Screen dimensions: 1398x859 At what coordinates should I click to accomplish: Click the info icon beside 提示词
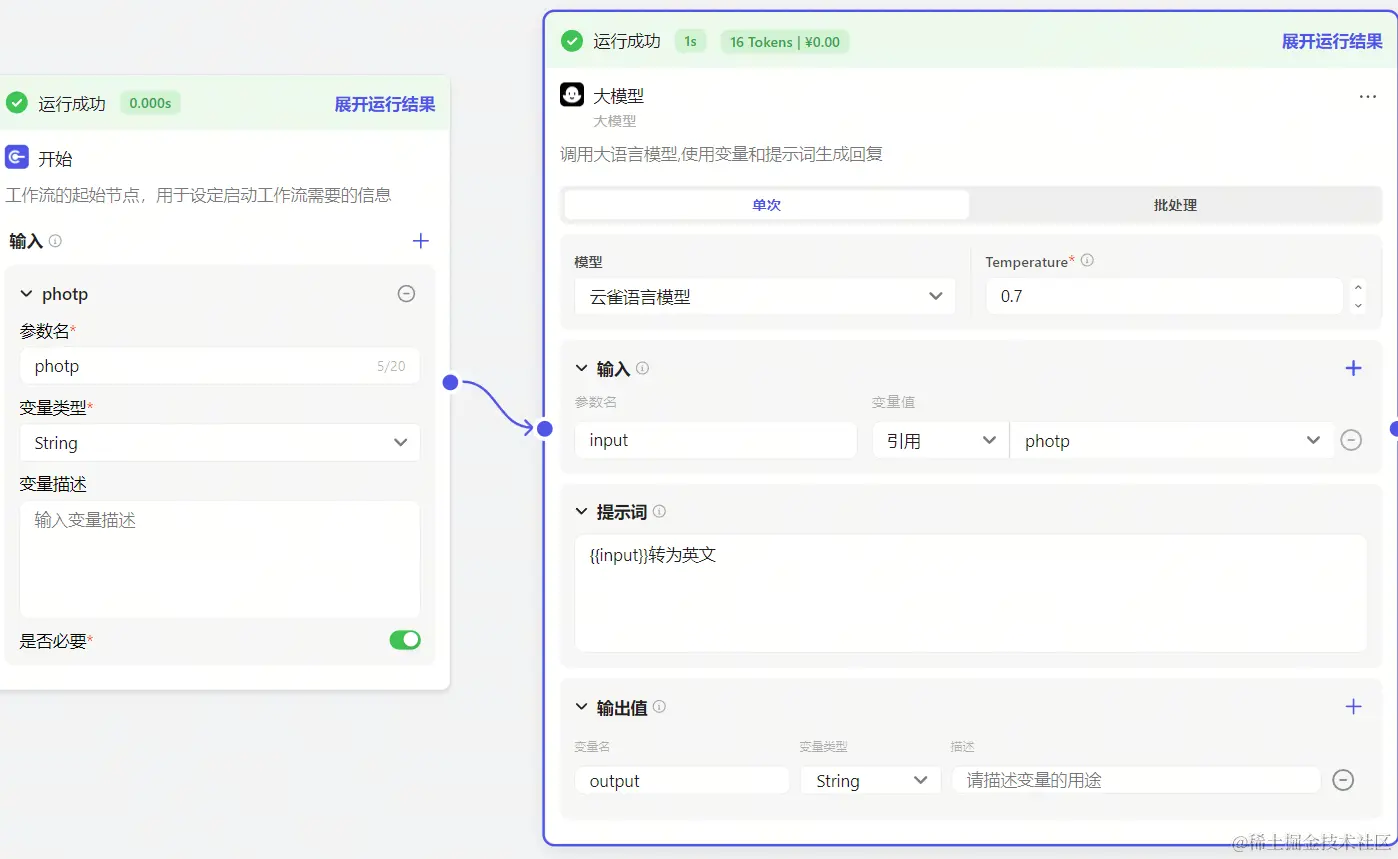click(659, 511)
